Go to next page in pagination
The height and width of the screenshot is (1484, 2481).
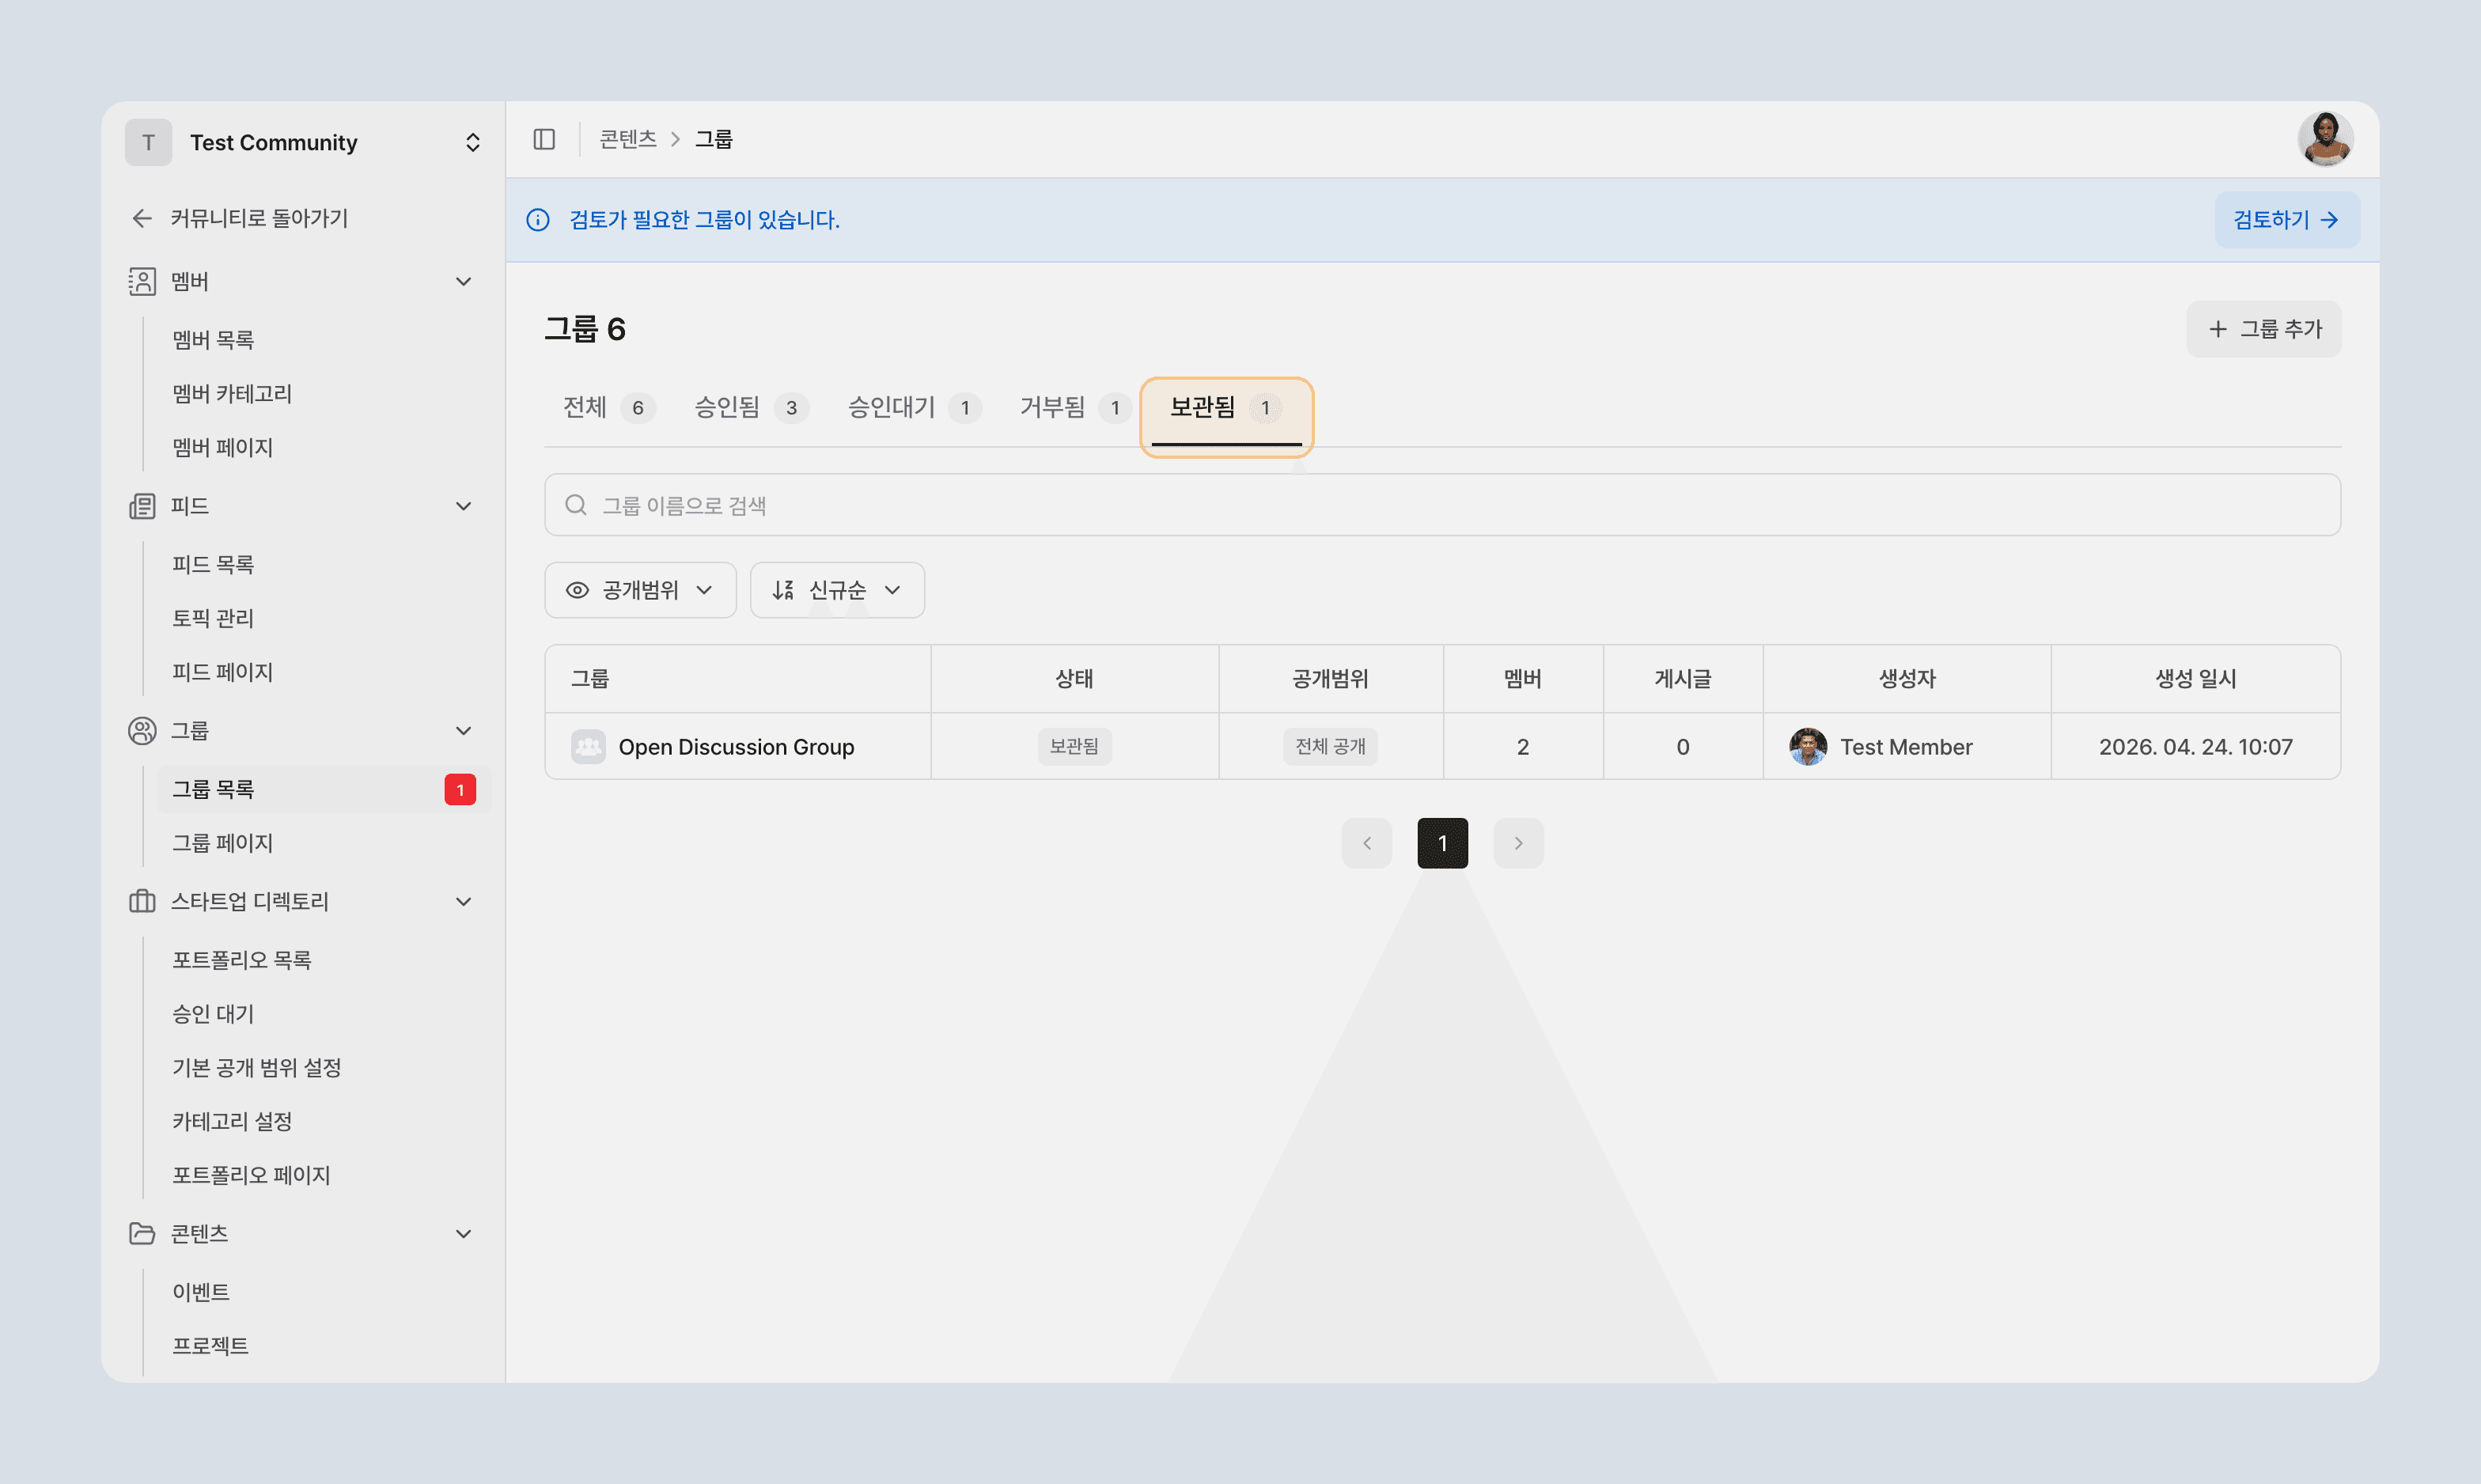(x=1518, y=843)
